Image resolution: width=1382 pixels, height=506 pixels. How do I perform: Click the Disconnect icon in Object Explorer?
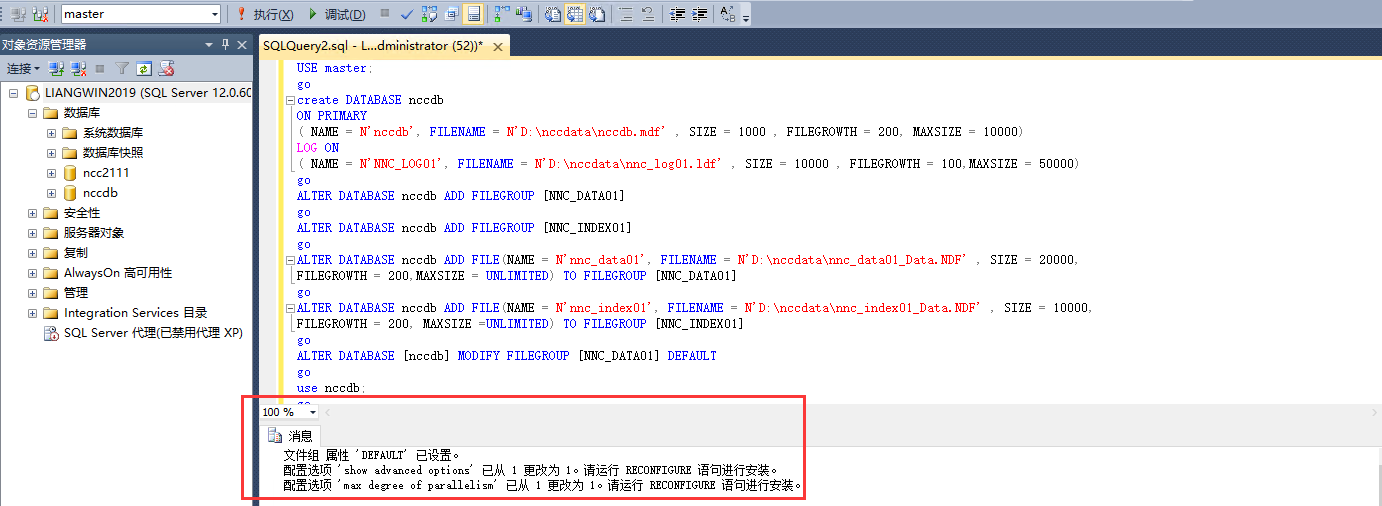[x=77, y=69]
